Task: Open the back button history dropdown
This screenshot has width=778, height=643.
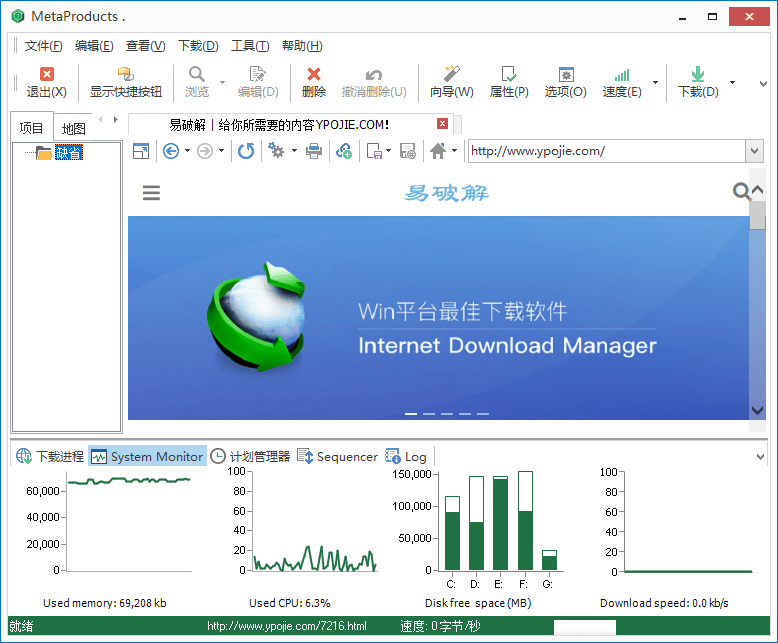Action: pos(187,151)
